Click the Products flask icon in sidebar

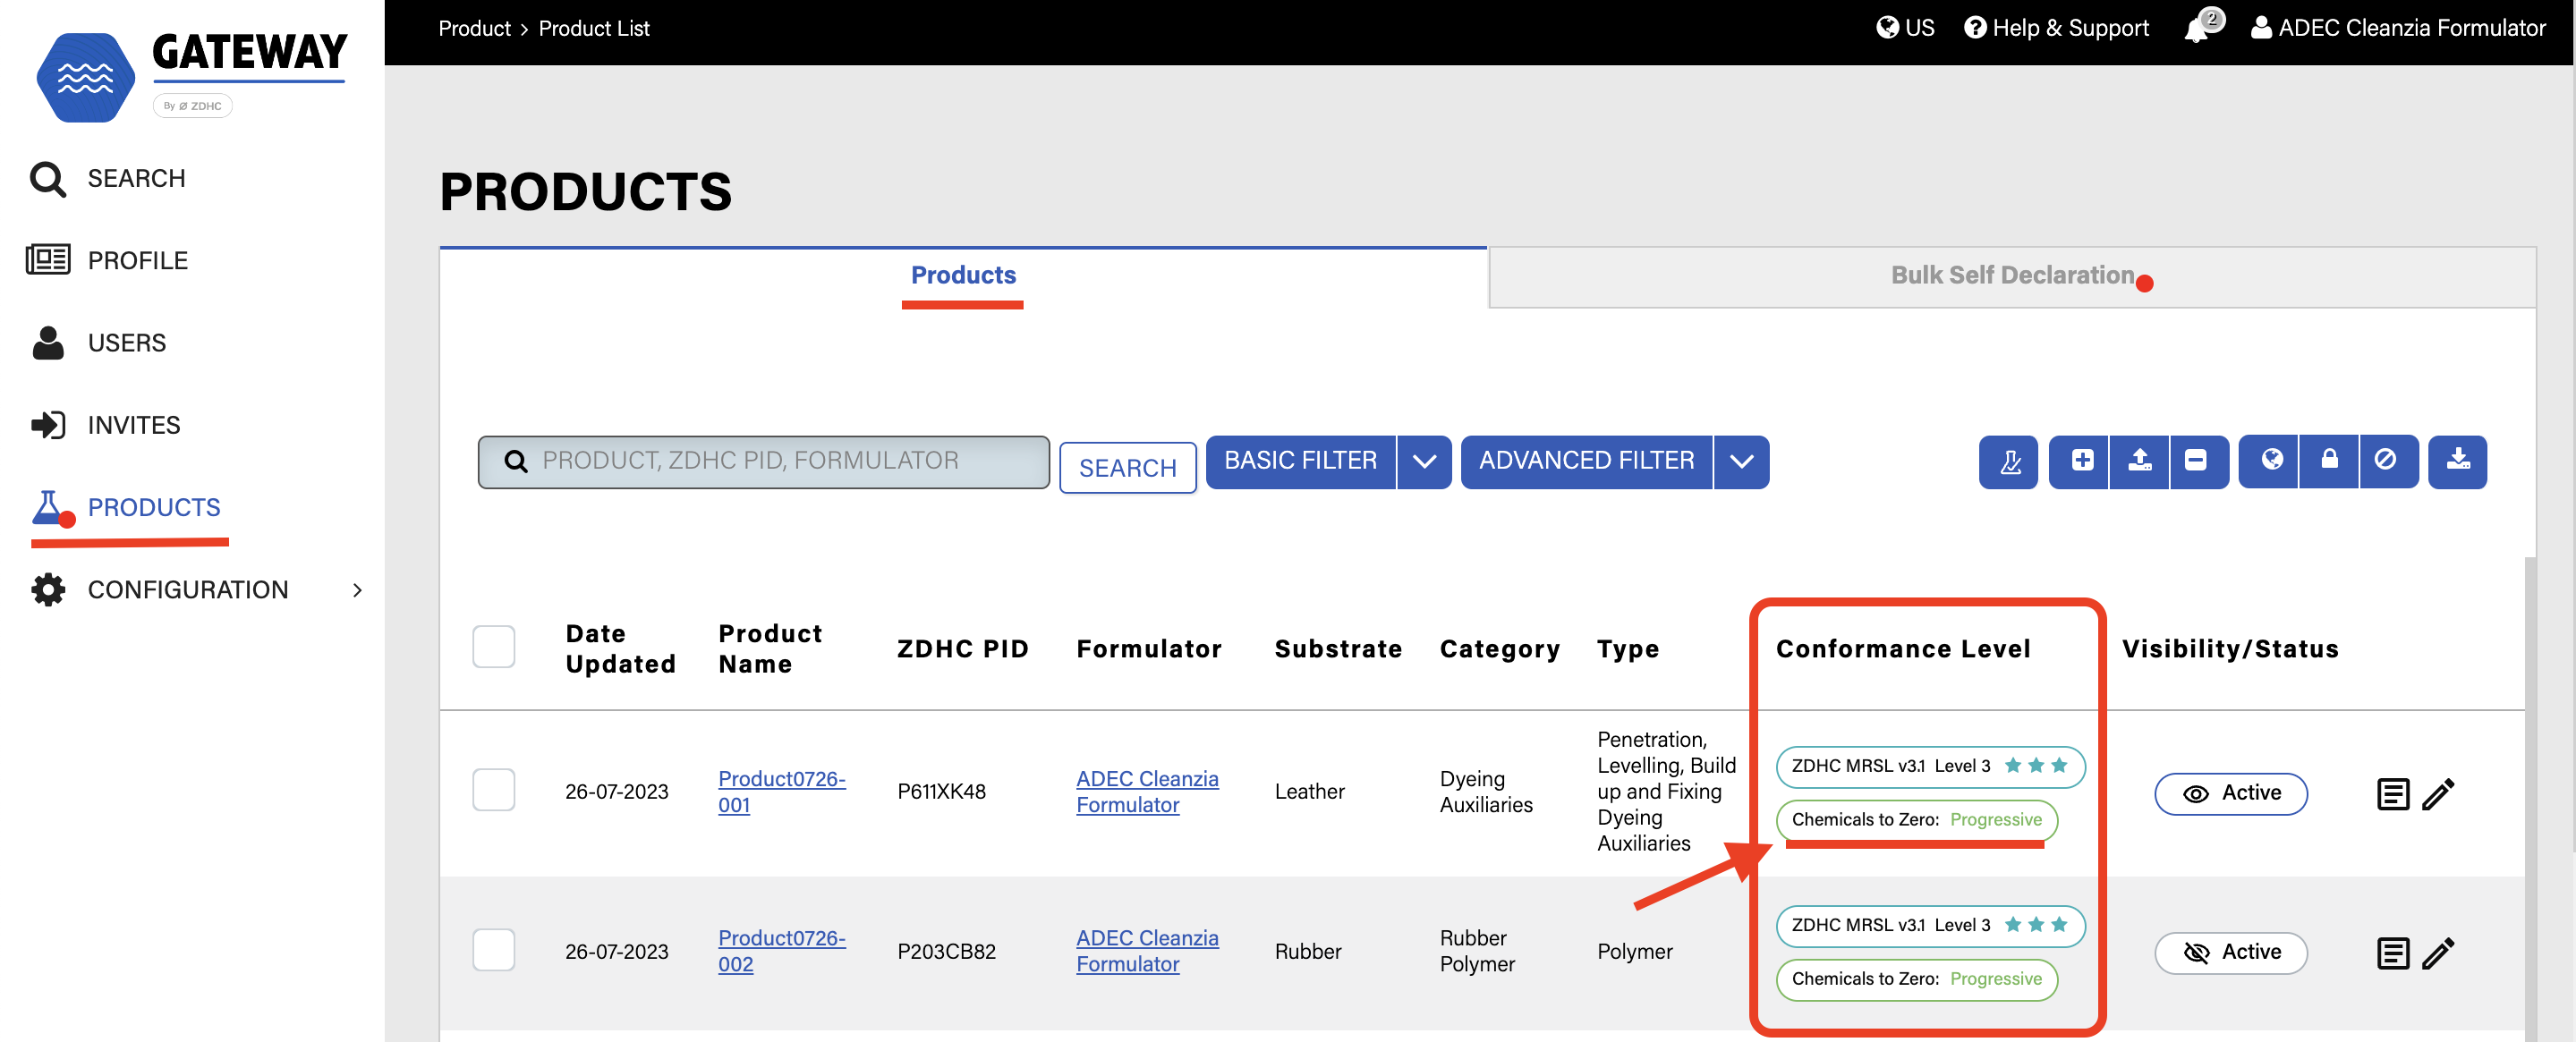pyautogui.click(x=50, y=508)
